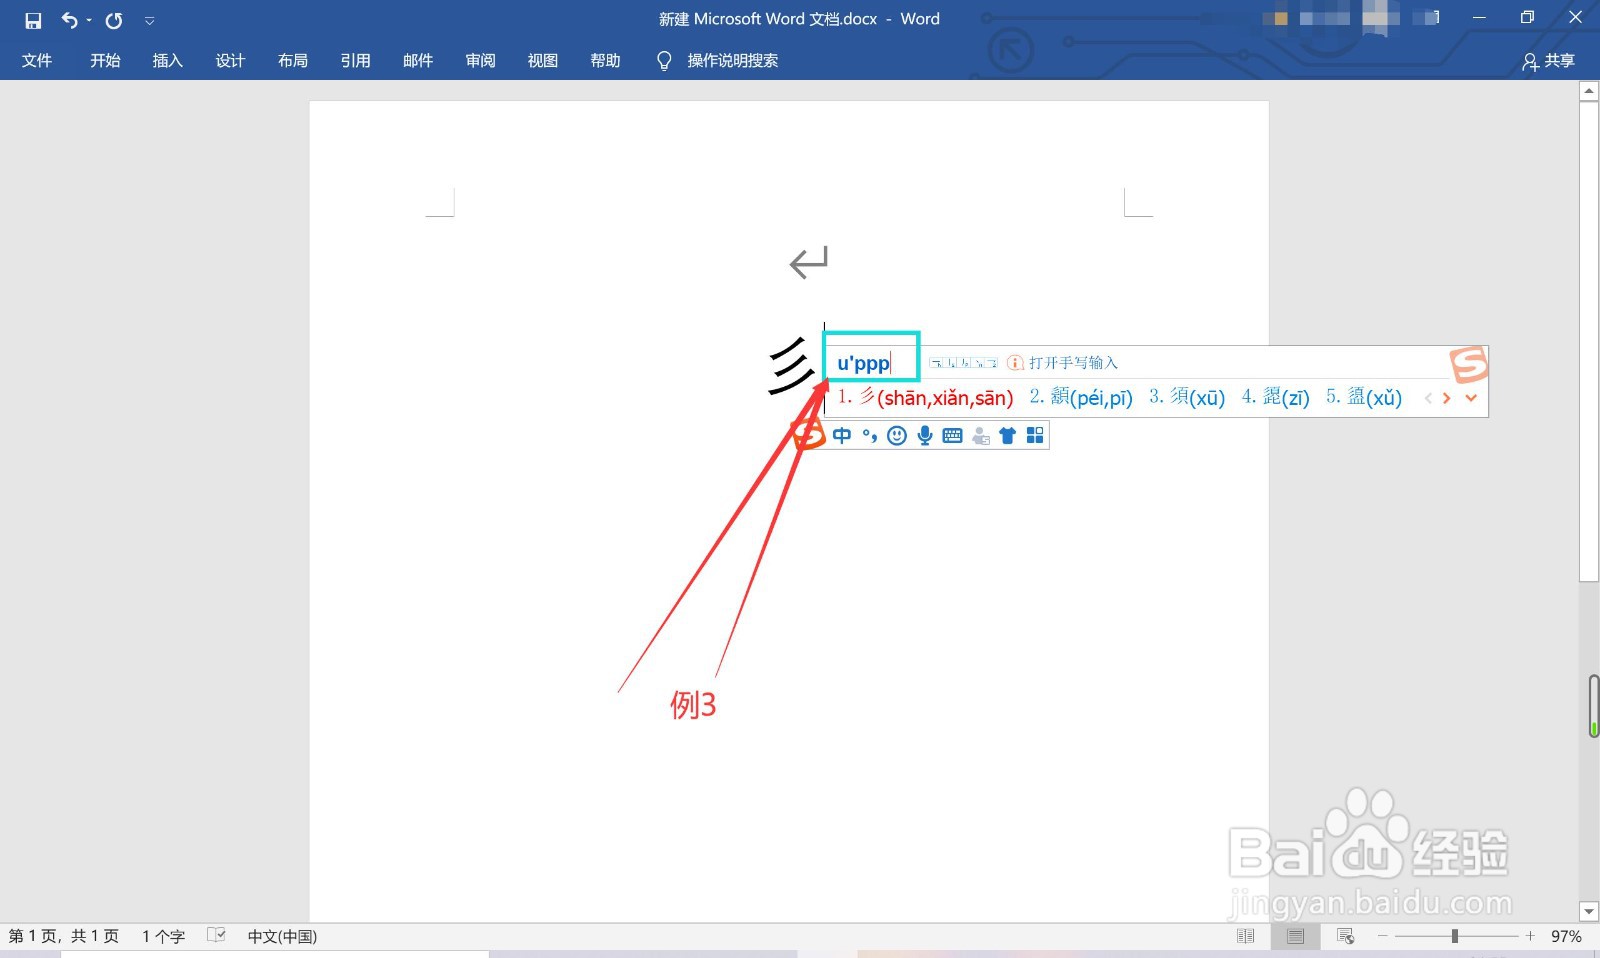Open the skin wardrobe icon on Sogou toolbar
Screen dimensions: 1600x958
(x=1007, y=435)
